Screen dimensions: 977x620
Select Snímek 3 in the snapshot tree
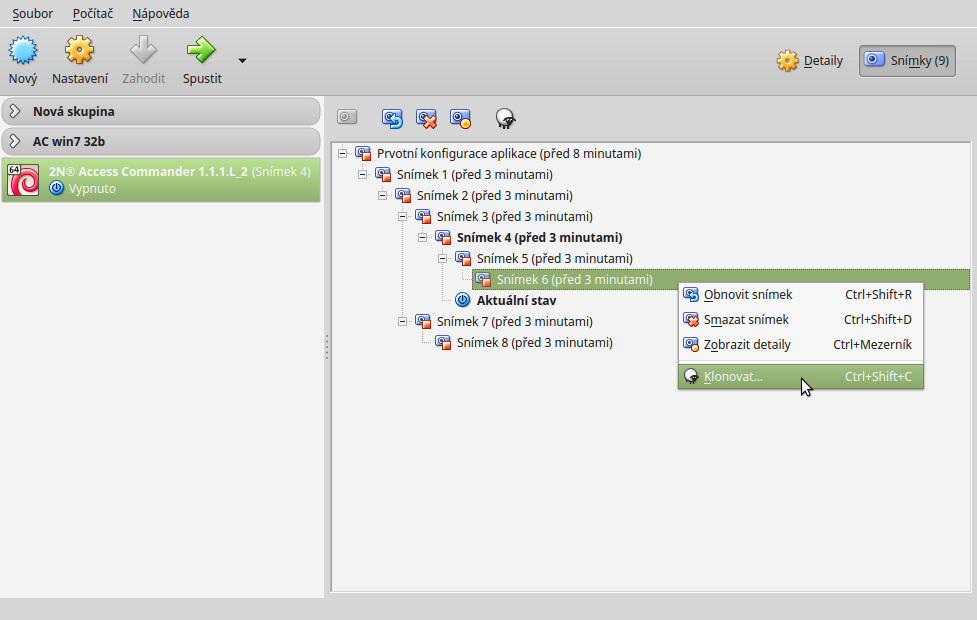514,217
